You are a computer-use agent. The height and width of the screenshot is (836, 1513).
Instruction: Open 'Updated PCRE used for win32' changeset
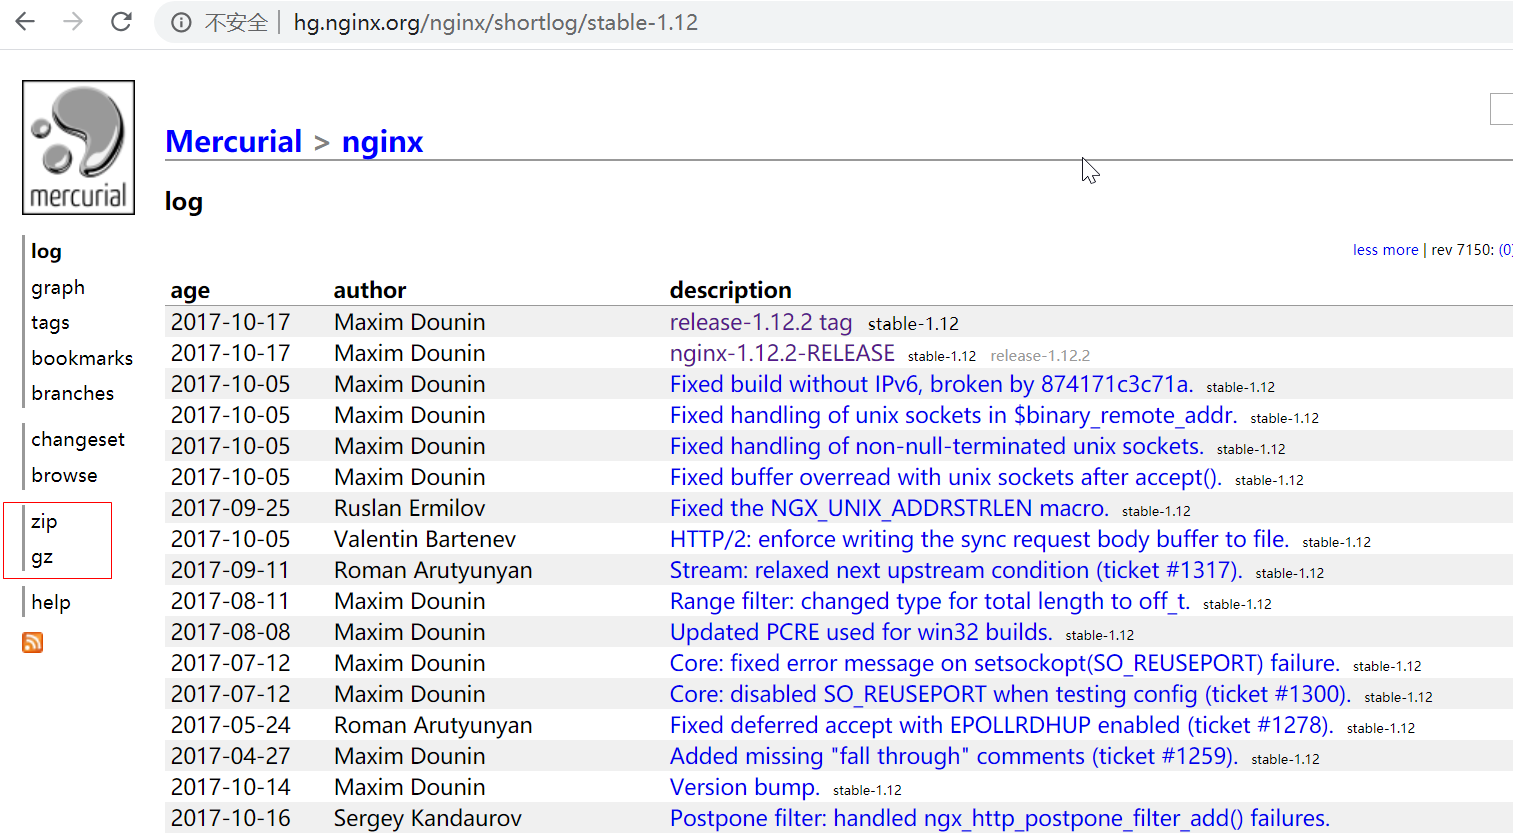pos(861,632)
